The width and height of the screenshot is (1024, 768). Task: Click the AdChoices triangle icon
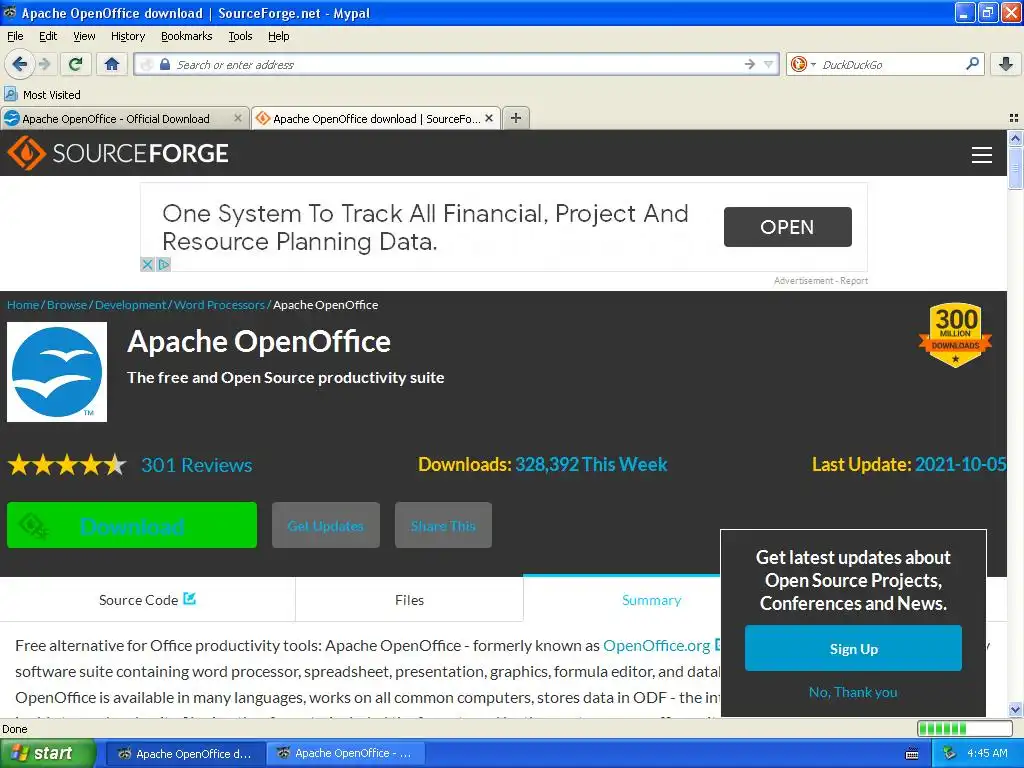click(164, 264)
